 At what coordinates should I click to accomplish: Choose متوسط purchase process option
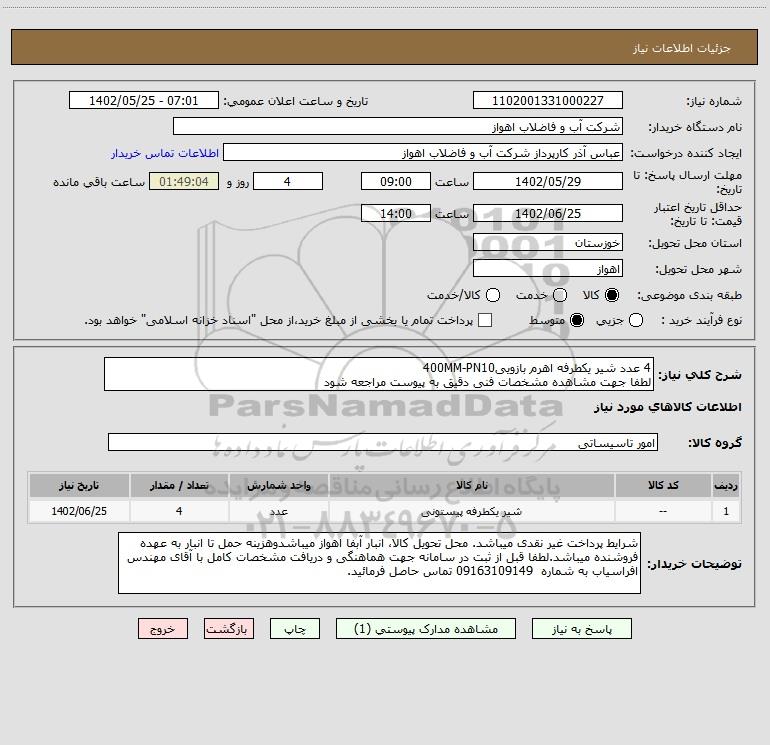(x=577, y=320)
